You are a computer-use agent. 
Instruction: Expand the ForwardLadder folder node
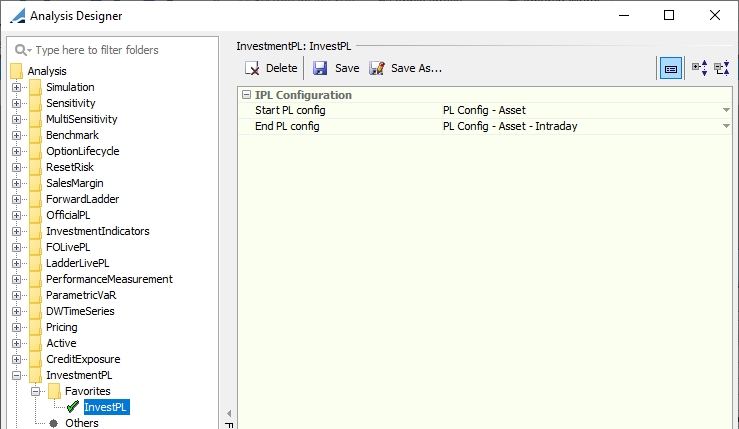tap(16, 199)
